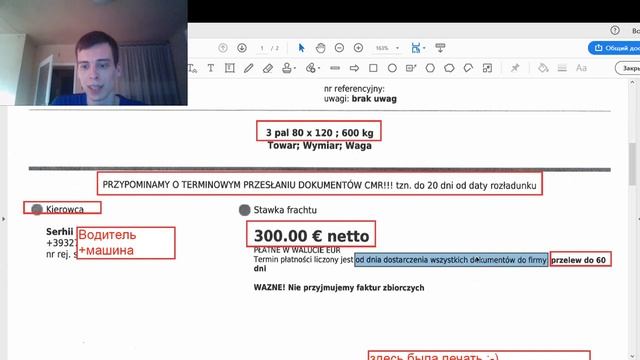
Task: Select the stamp tool
Action: (287, 68)
